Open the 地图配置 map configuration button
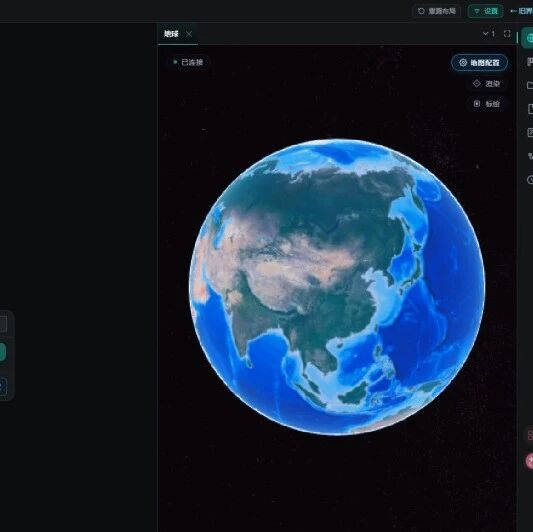 [x=479, y=63]
